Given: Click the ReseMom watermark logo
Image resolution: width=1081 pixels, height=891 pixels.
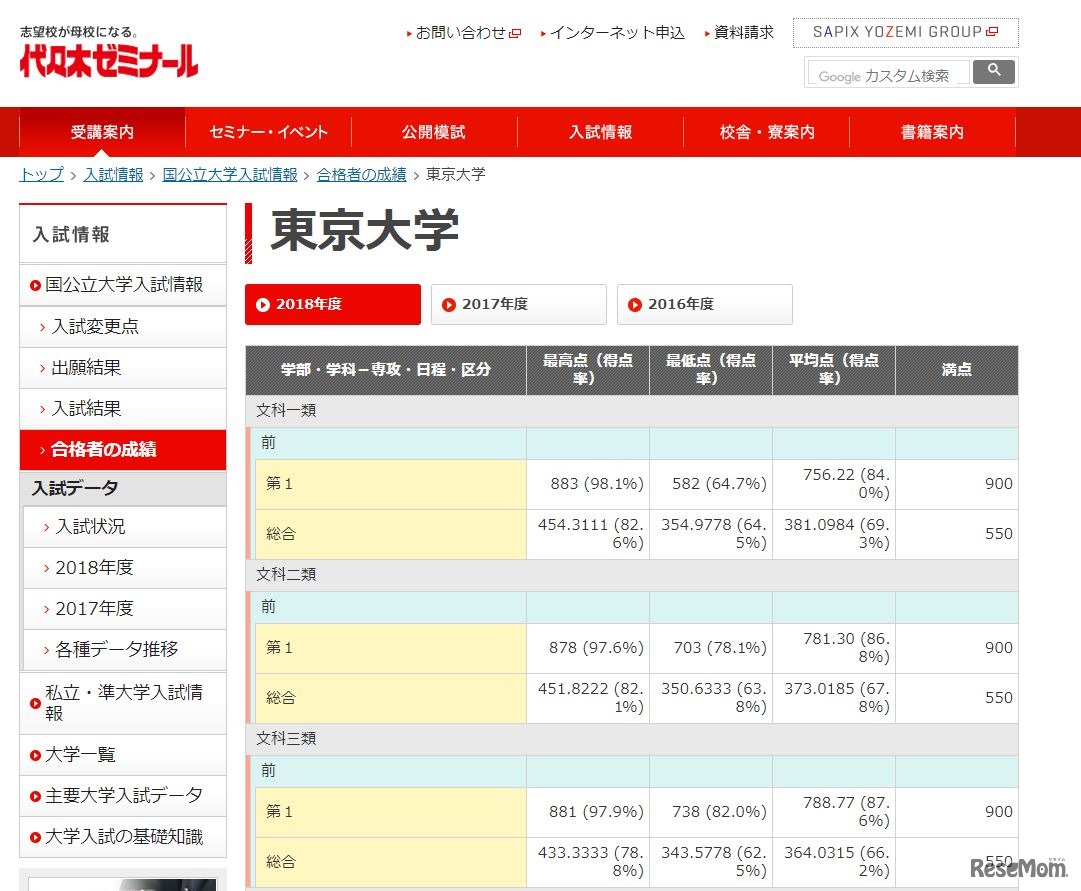Looking at the screenshot, I should coord(1017,867).
